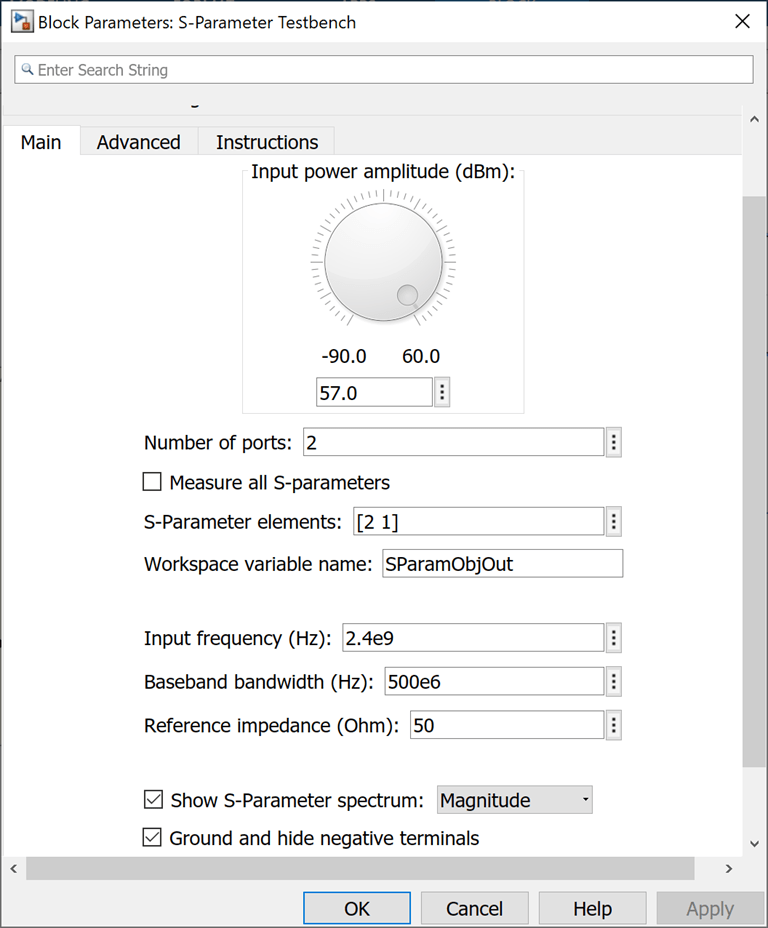Viewport: 768px width, 928px height.
Task: Switch to the Advanced tab
Action: point(138,142)
